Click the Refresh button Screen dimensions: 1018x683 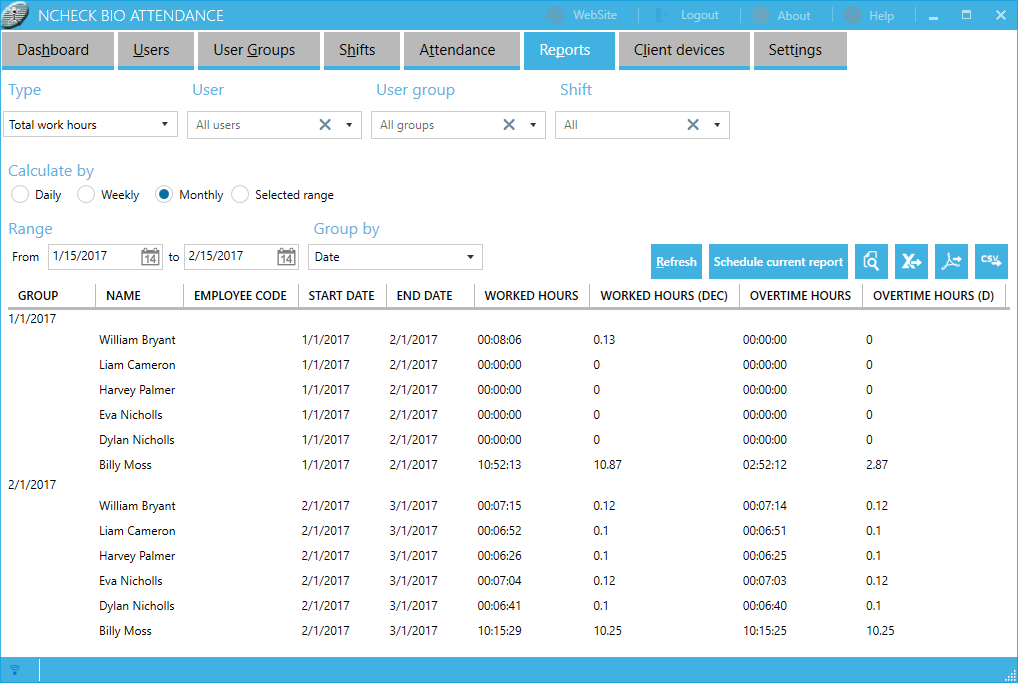(x=676, y=262)
